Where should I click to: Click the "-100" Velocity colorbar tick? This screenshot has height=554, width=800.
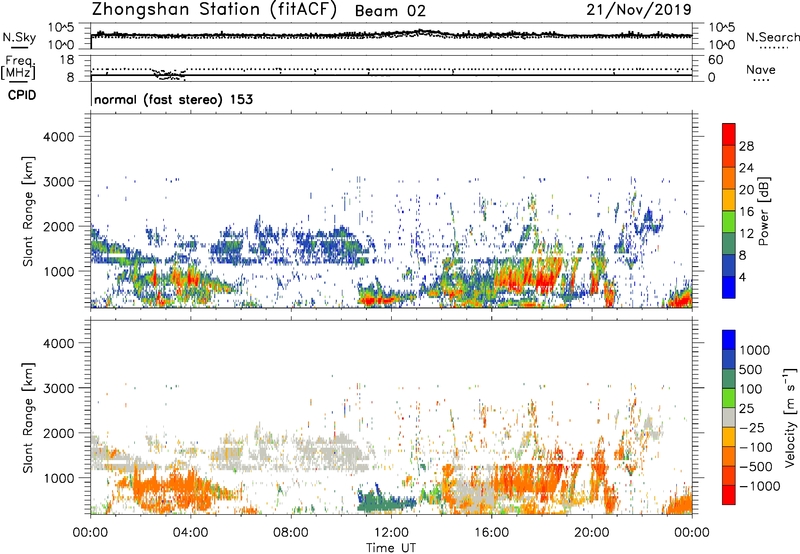pos(756,447)
